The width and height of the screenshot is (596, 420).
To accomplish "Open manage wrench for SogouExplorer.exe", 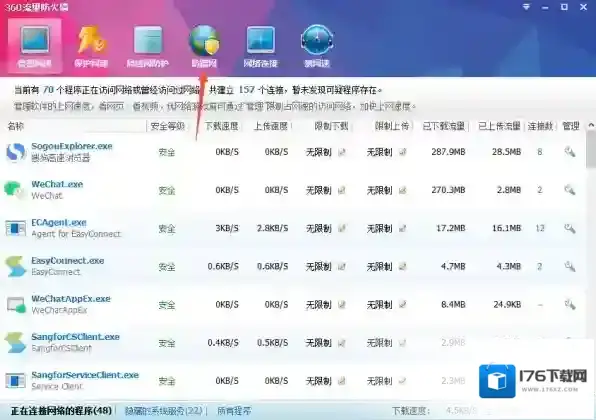I will (x=569, y=152).
